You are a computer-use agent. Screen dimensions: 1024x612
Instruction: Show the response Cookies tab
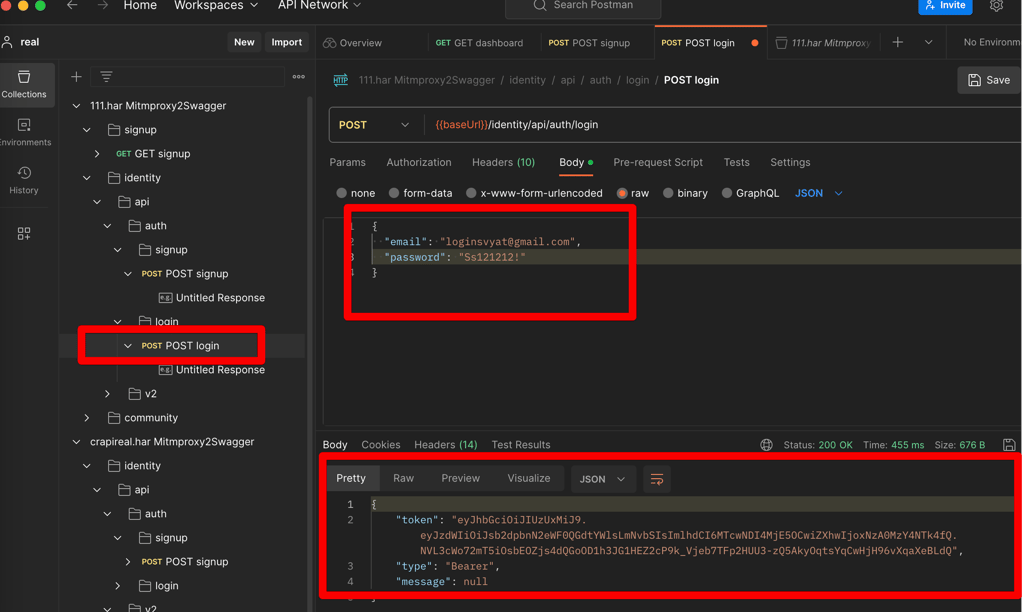coord(381,445)
